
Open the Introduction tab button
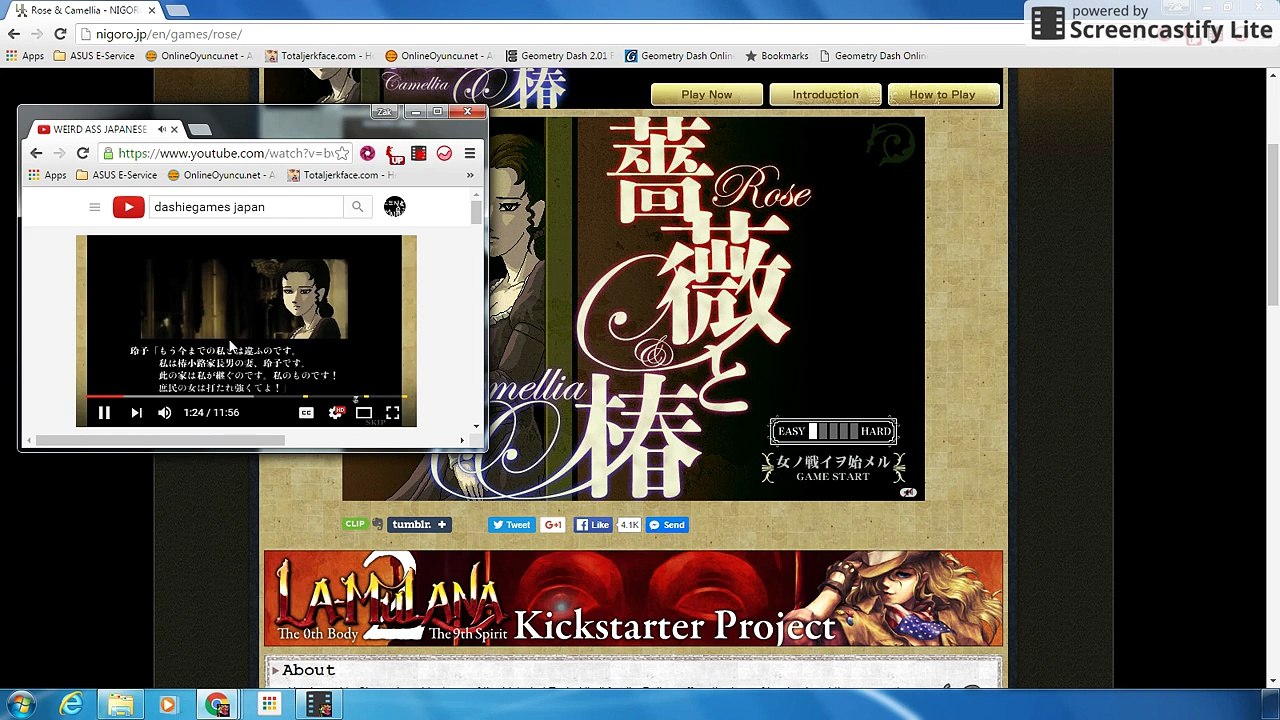point(825,95)
